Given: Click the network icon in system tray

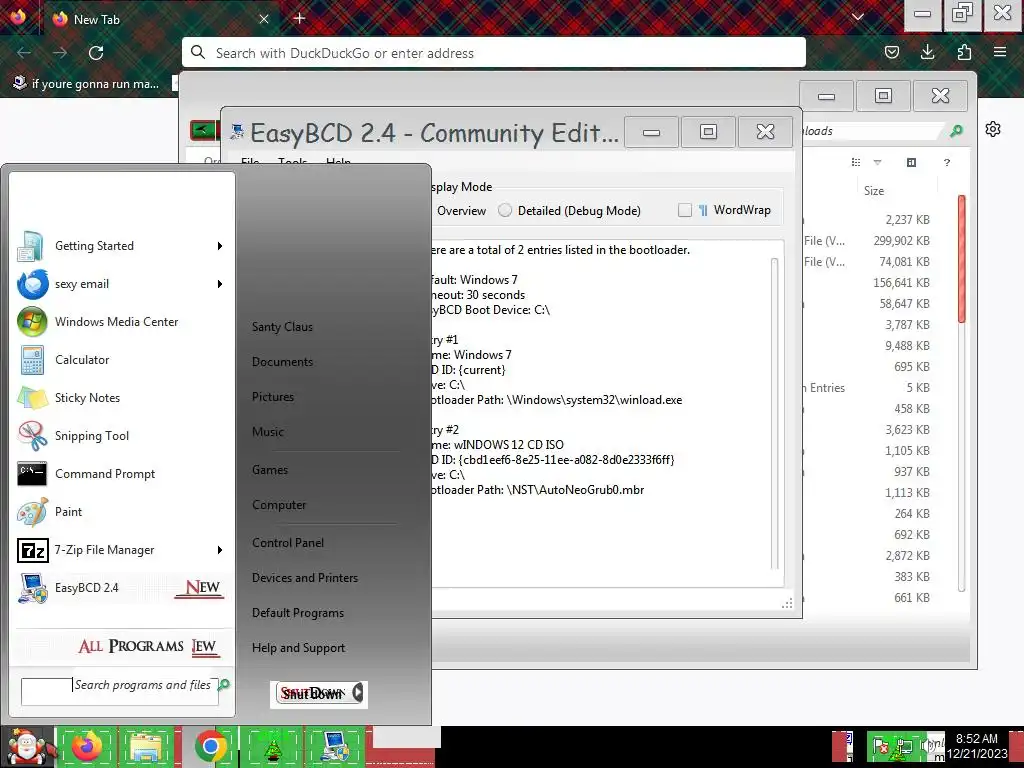Looking at the screenshot, I should 905,746.
